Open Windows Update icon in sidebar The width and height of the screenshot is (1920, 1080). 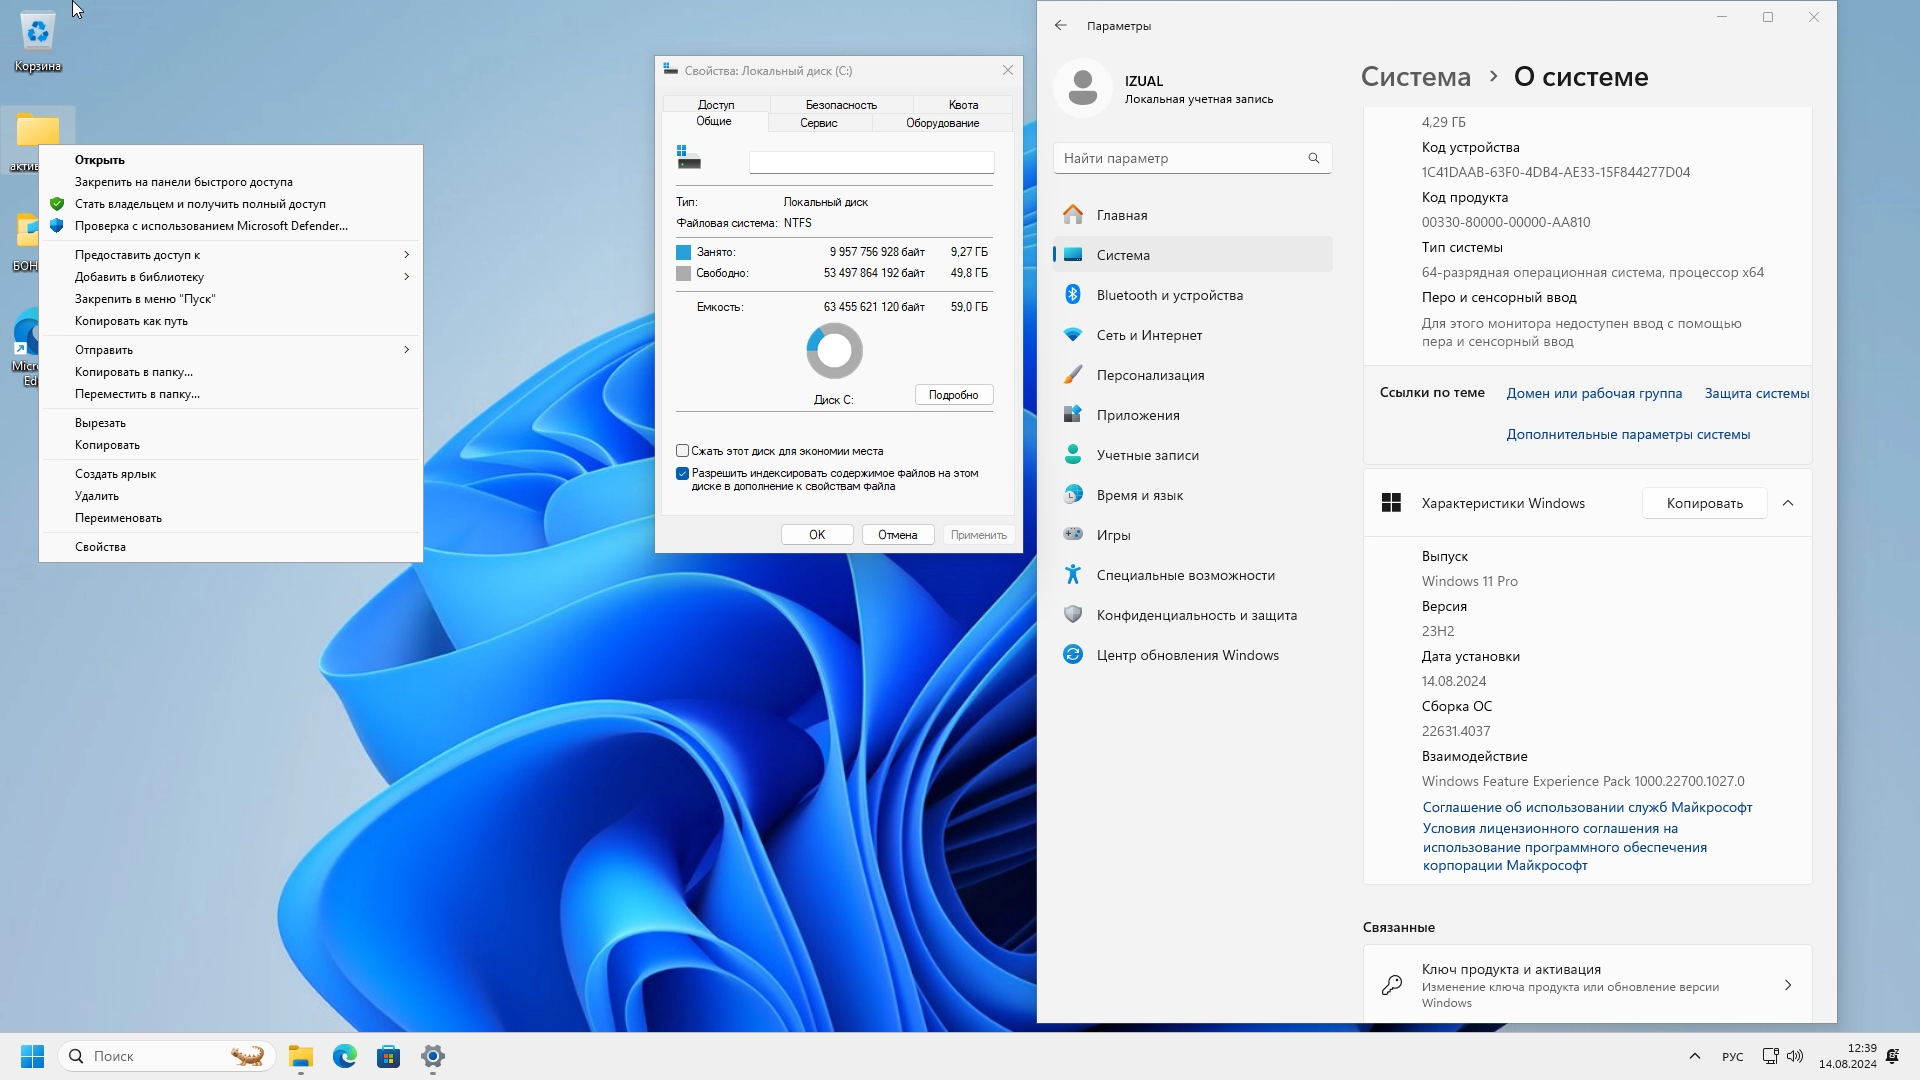[x=1073, y=654]
